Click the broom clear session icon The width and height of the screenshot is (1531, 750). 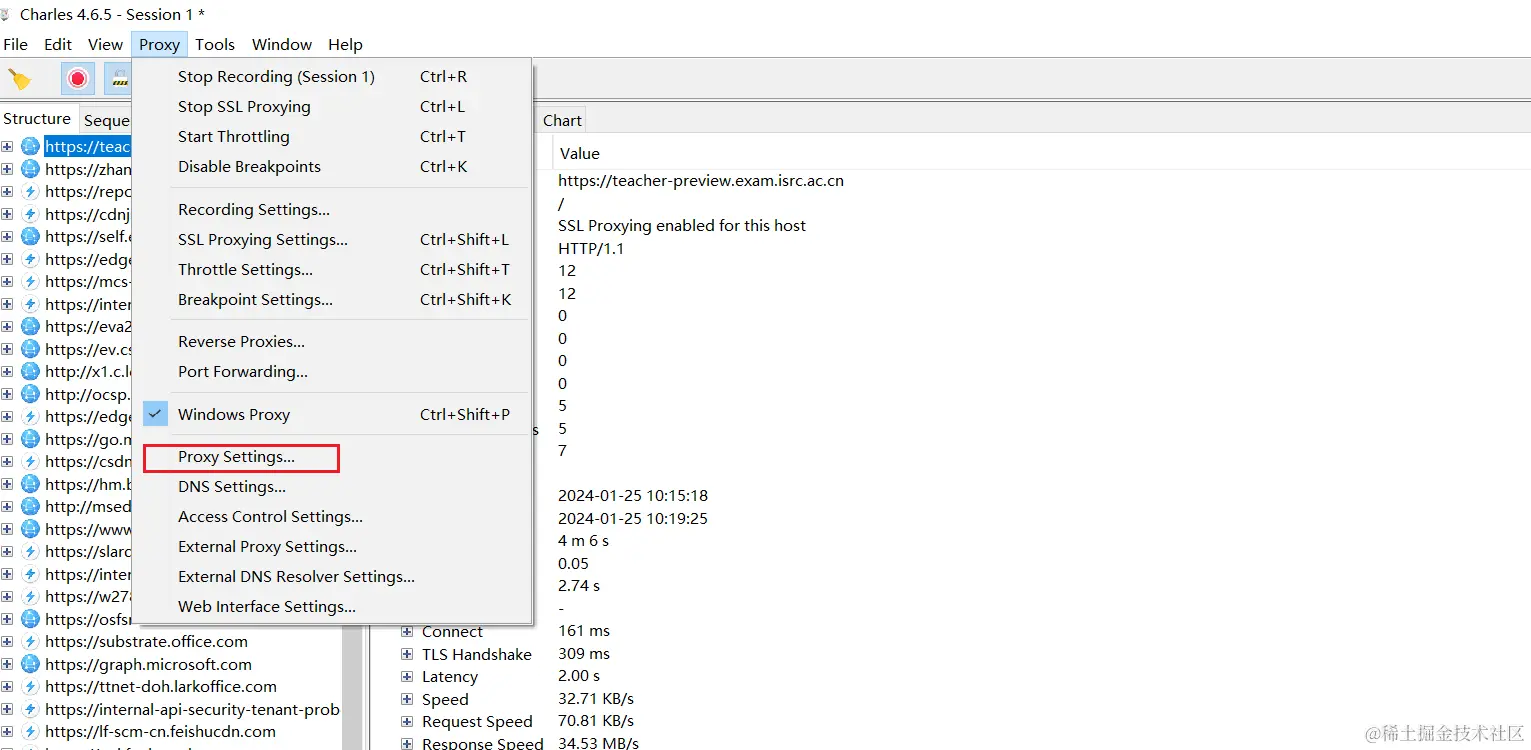pyautogui.click(x=19, y=79)
